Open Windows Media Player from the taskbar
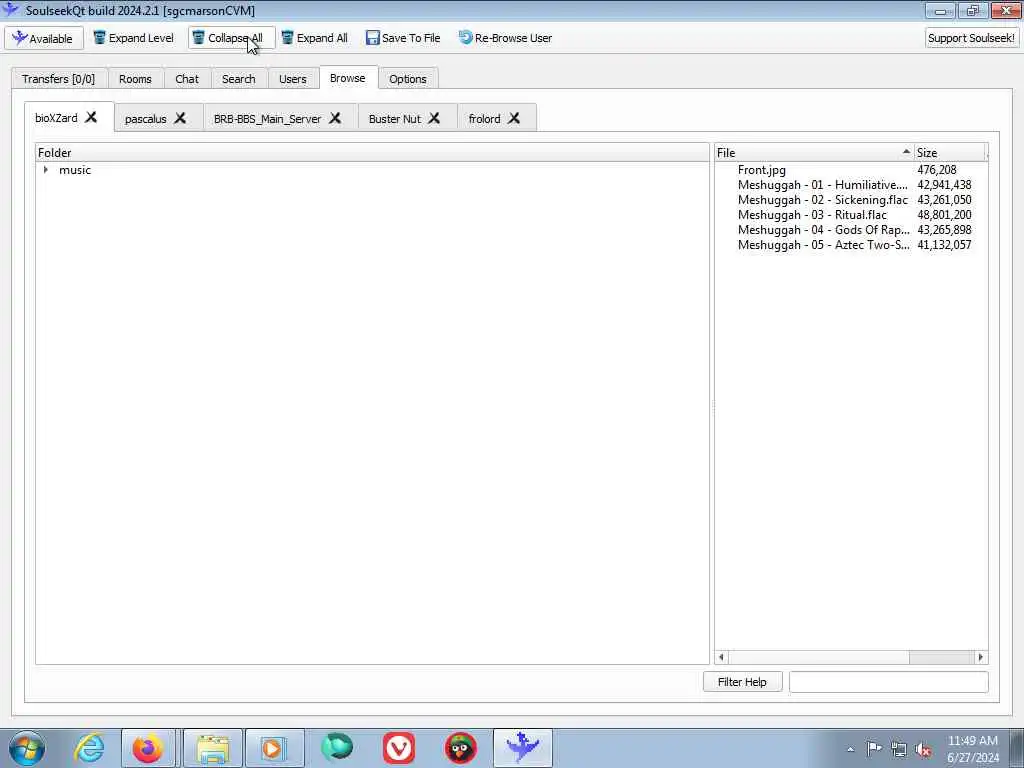 pos(274,748)
